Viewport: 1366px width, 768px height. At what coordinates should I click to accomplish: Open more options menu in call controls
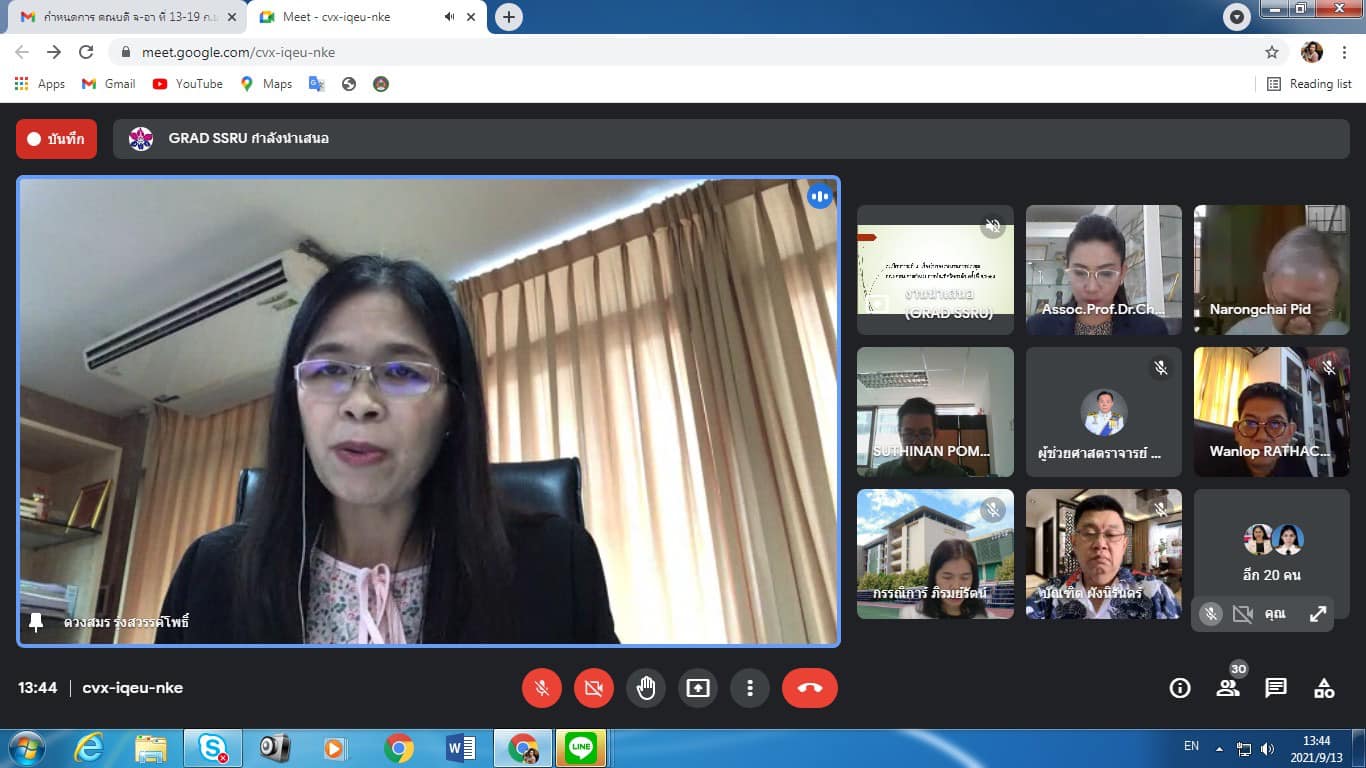tap(749, 688)
